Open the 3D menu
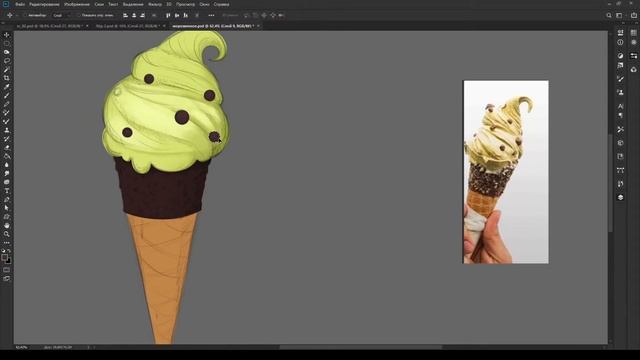Image resolution: width=640 pixels, height=360 pixels. (x=169, y=4)
